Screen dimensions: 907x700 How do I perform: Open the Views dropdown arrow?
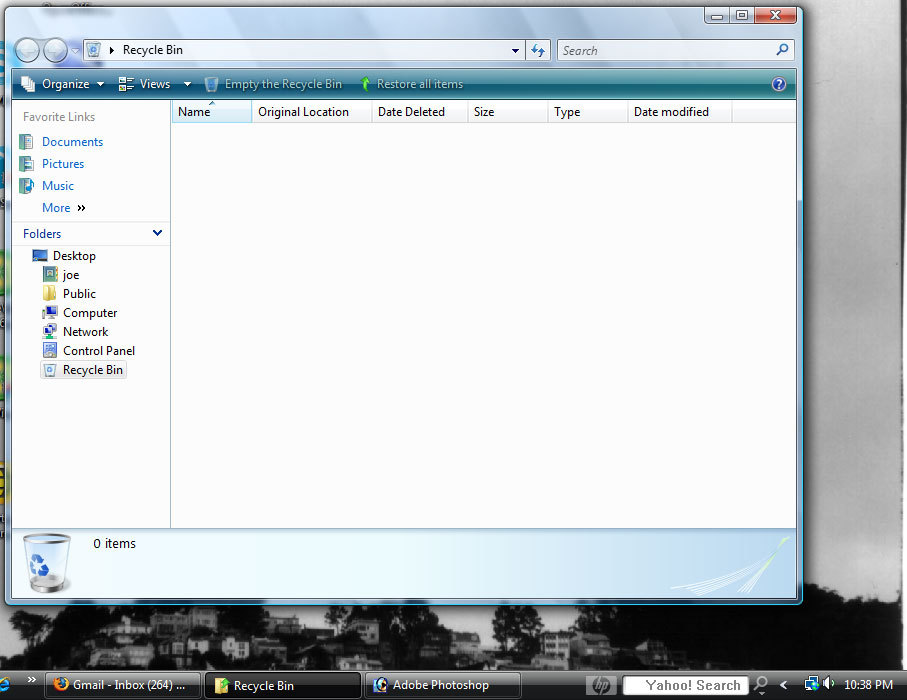187,84
